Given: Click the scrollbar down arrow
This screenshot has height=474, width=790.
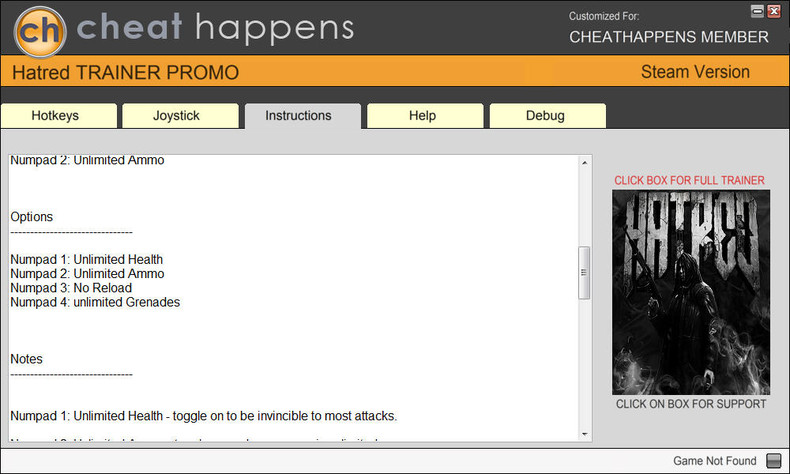Looking at the screenshot, I should point(584,434).
